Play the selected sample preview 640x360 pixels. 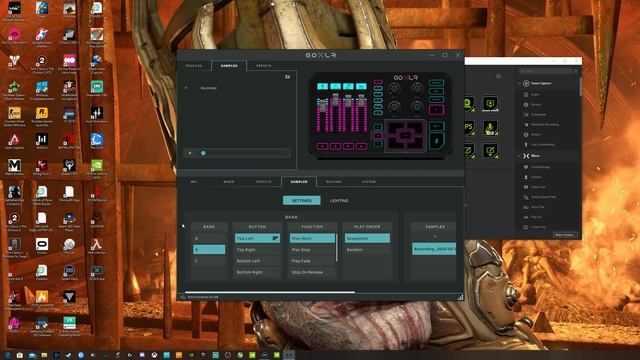(x=190, y=153)
